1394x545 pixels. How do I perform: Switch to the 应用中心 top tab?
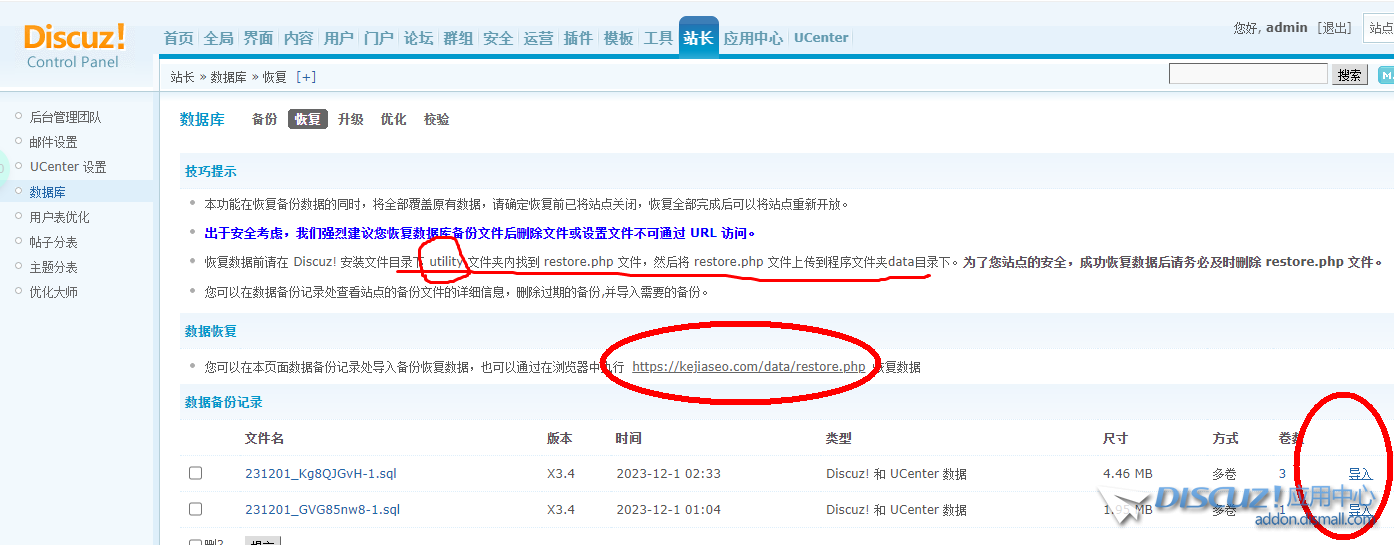tap(753, 38)
